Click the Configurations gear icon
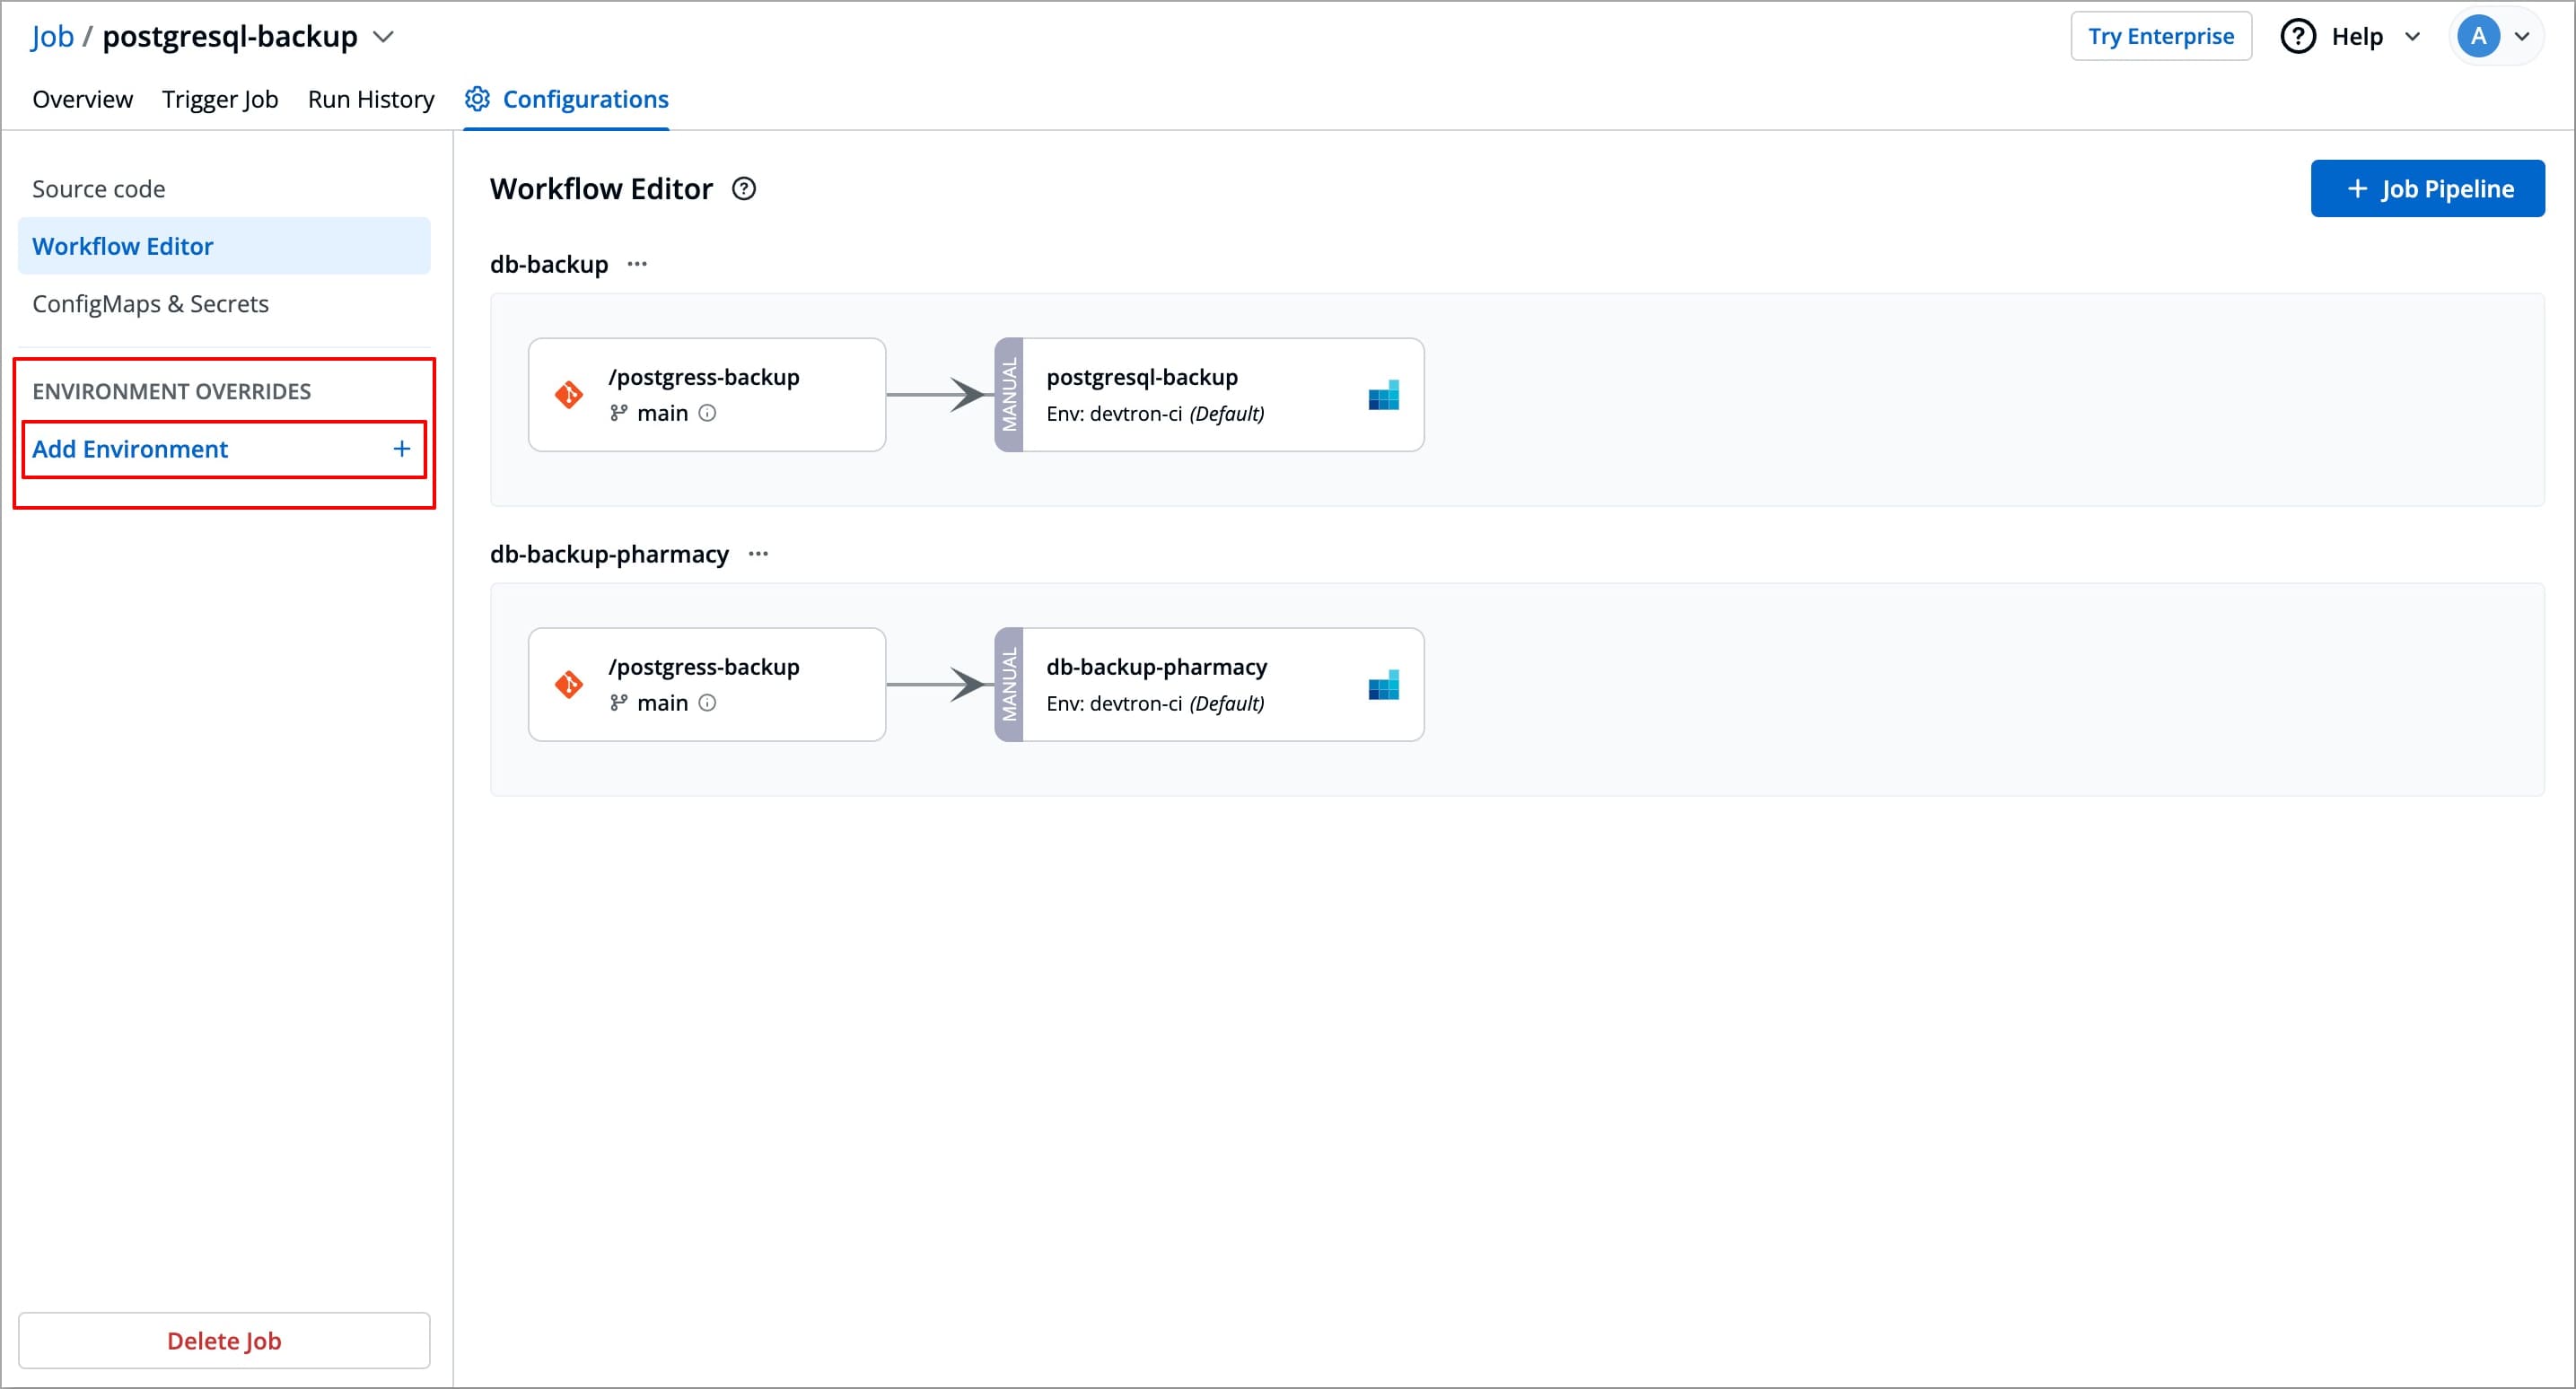Image resolution: width=2576 pixels, height=1389 pixels. [x=478, y=99]
